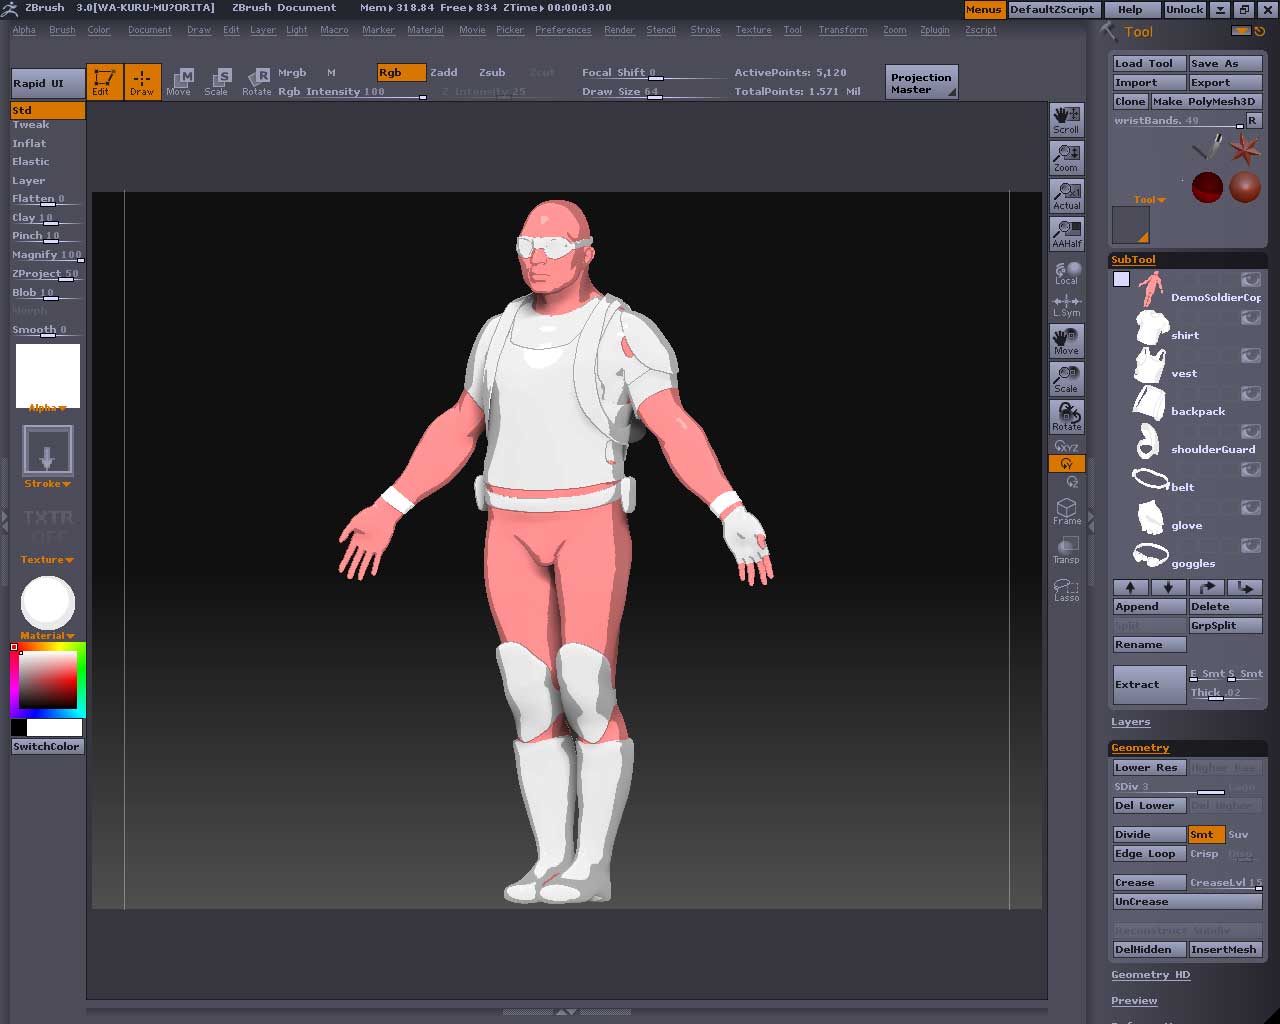1280x1024 pixels.
Task: Click the Rotate view icon beside the canvas
Action: (1067, 417)
